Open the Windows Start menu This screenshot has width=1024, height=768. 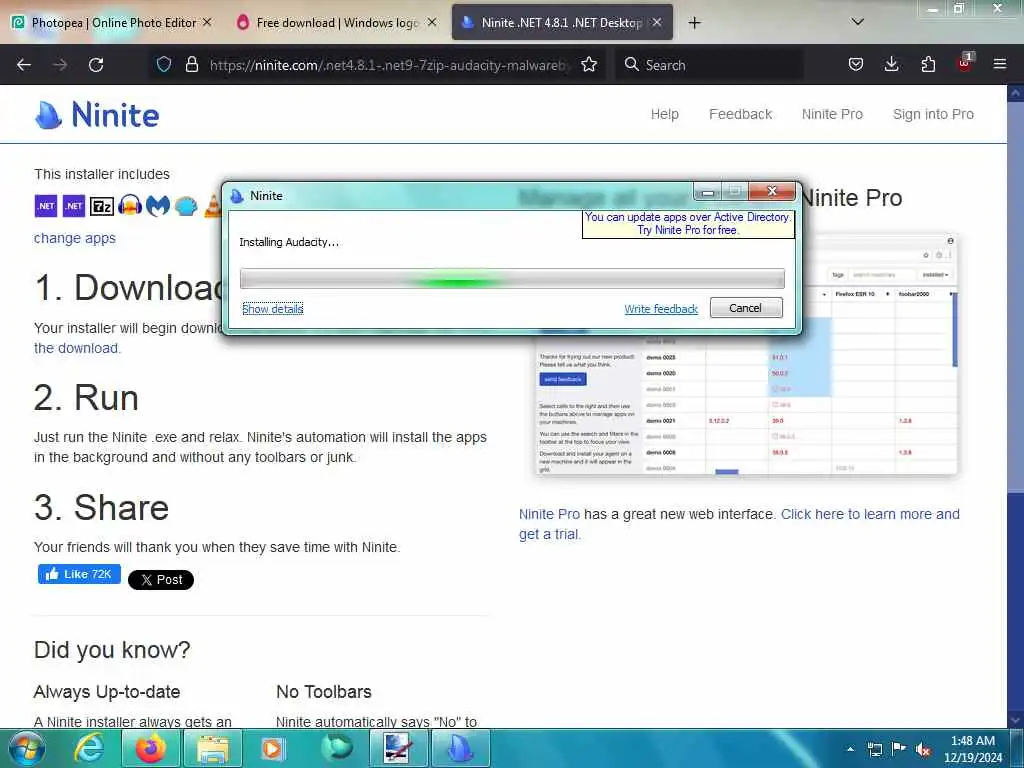[25, 749]
